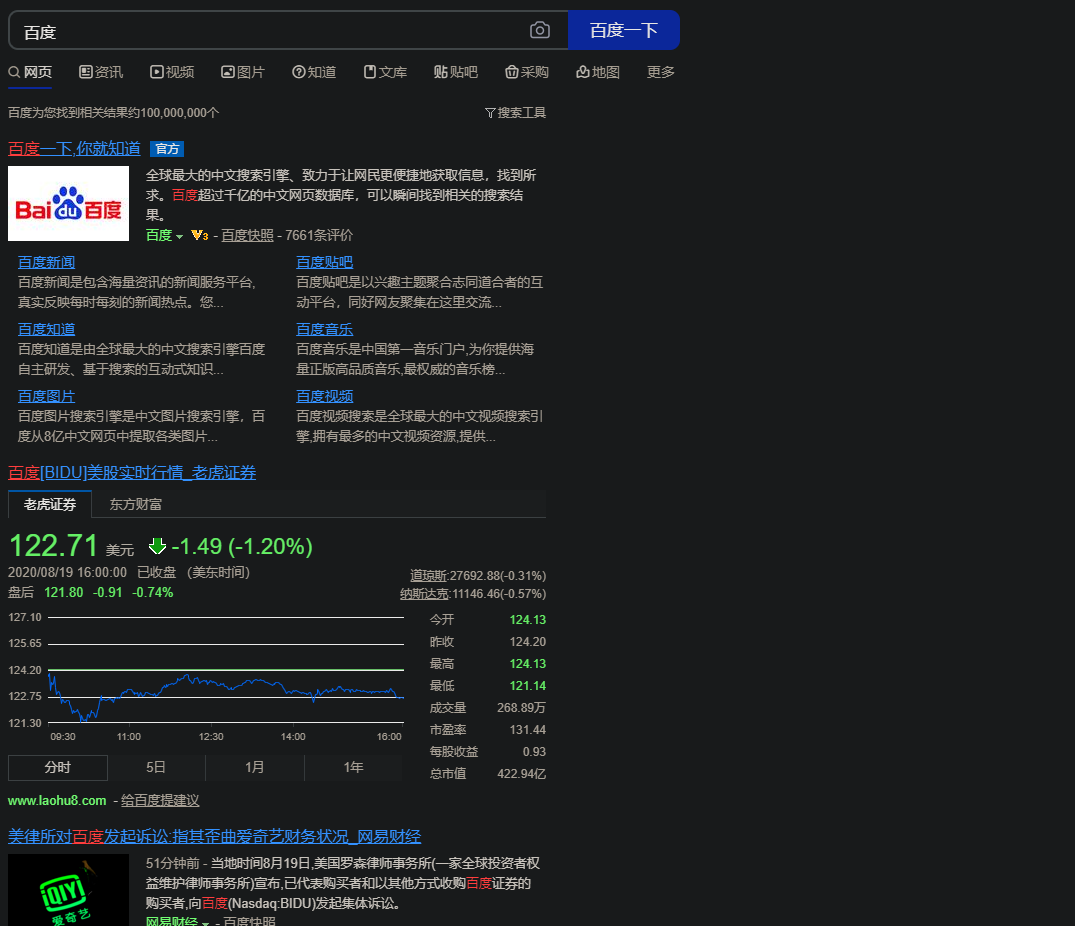Open 搜索工具 filter tools
This screenshot has height=926, width=1075.
coord(515,112)
